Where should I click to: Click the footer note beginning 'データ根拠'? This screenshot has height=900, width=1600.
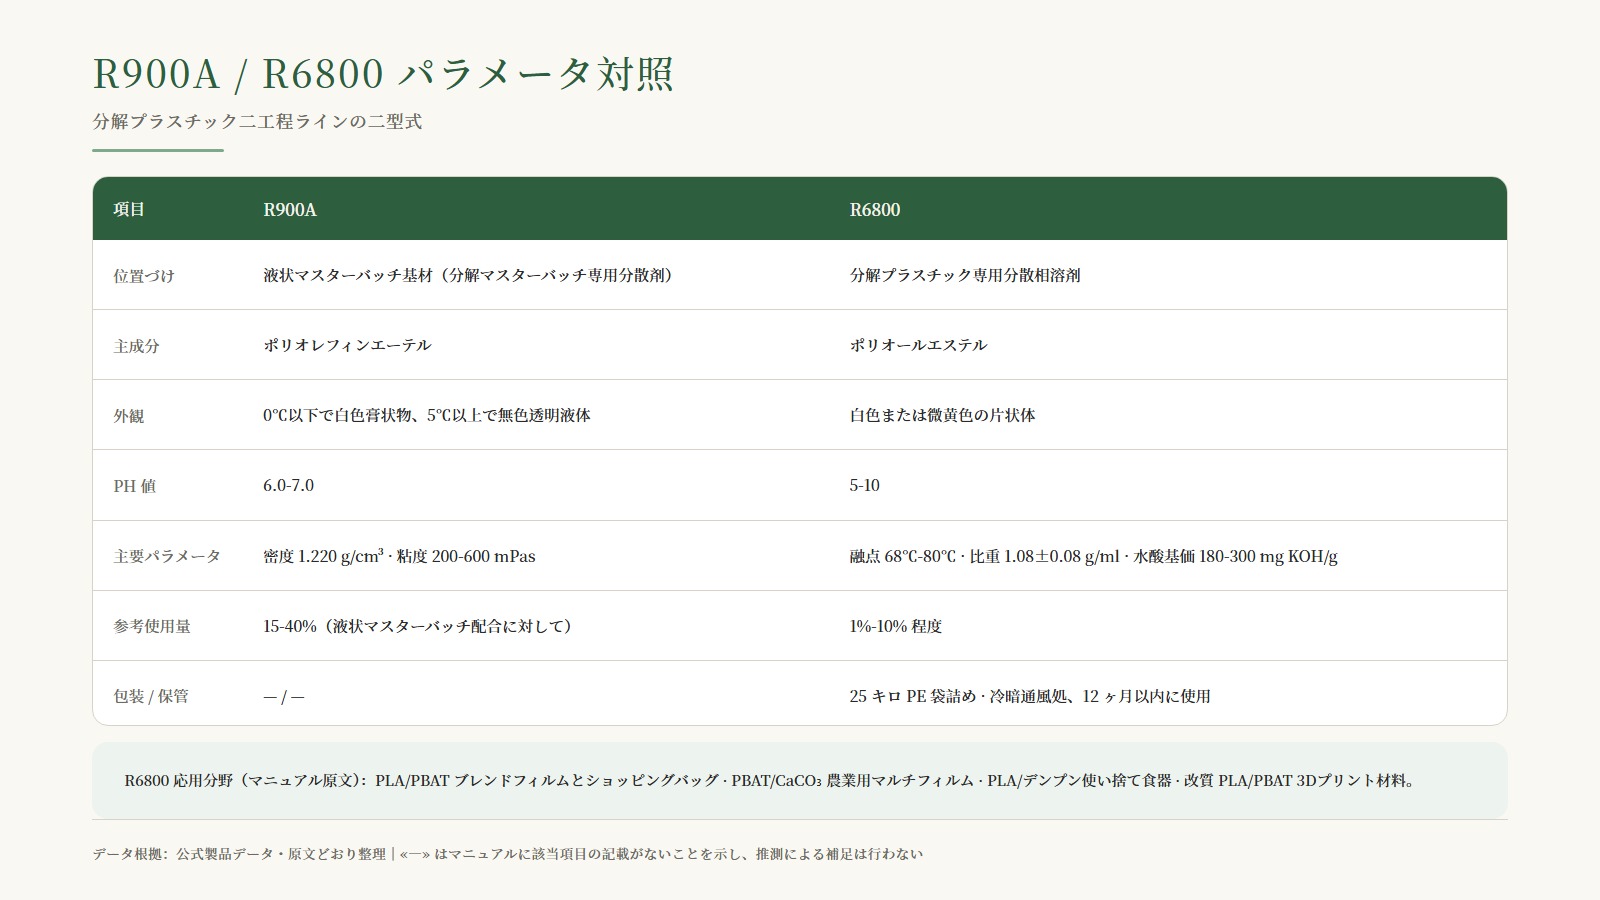point(508,854)
